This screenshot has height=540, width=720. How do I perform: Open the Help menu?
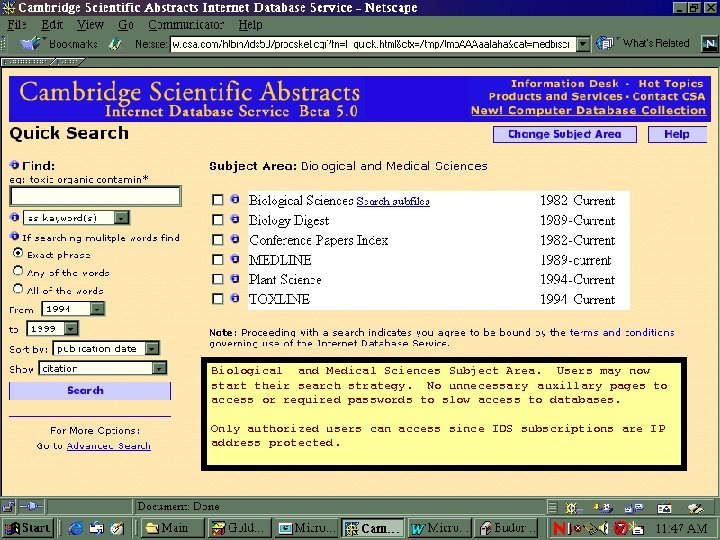click(250, 25)
